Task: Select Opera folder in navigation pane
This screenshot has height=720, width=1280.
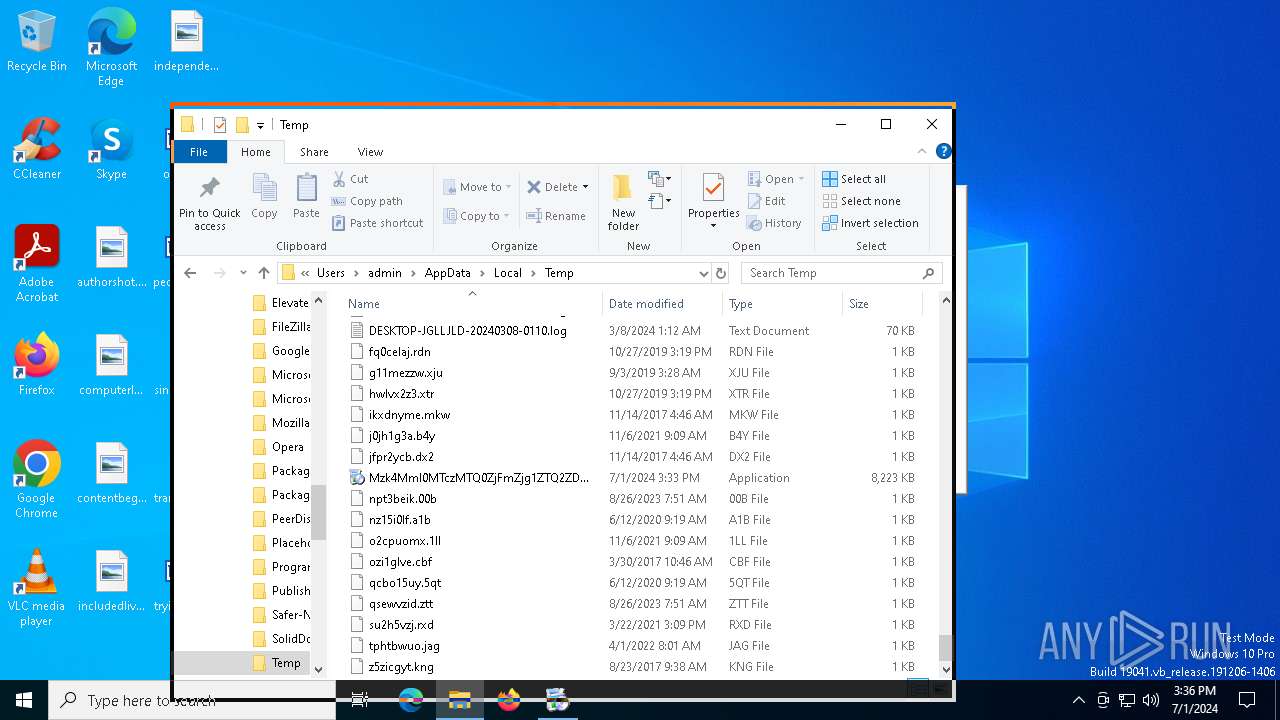Action: click(x=287, y=447)
